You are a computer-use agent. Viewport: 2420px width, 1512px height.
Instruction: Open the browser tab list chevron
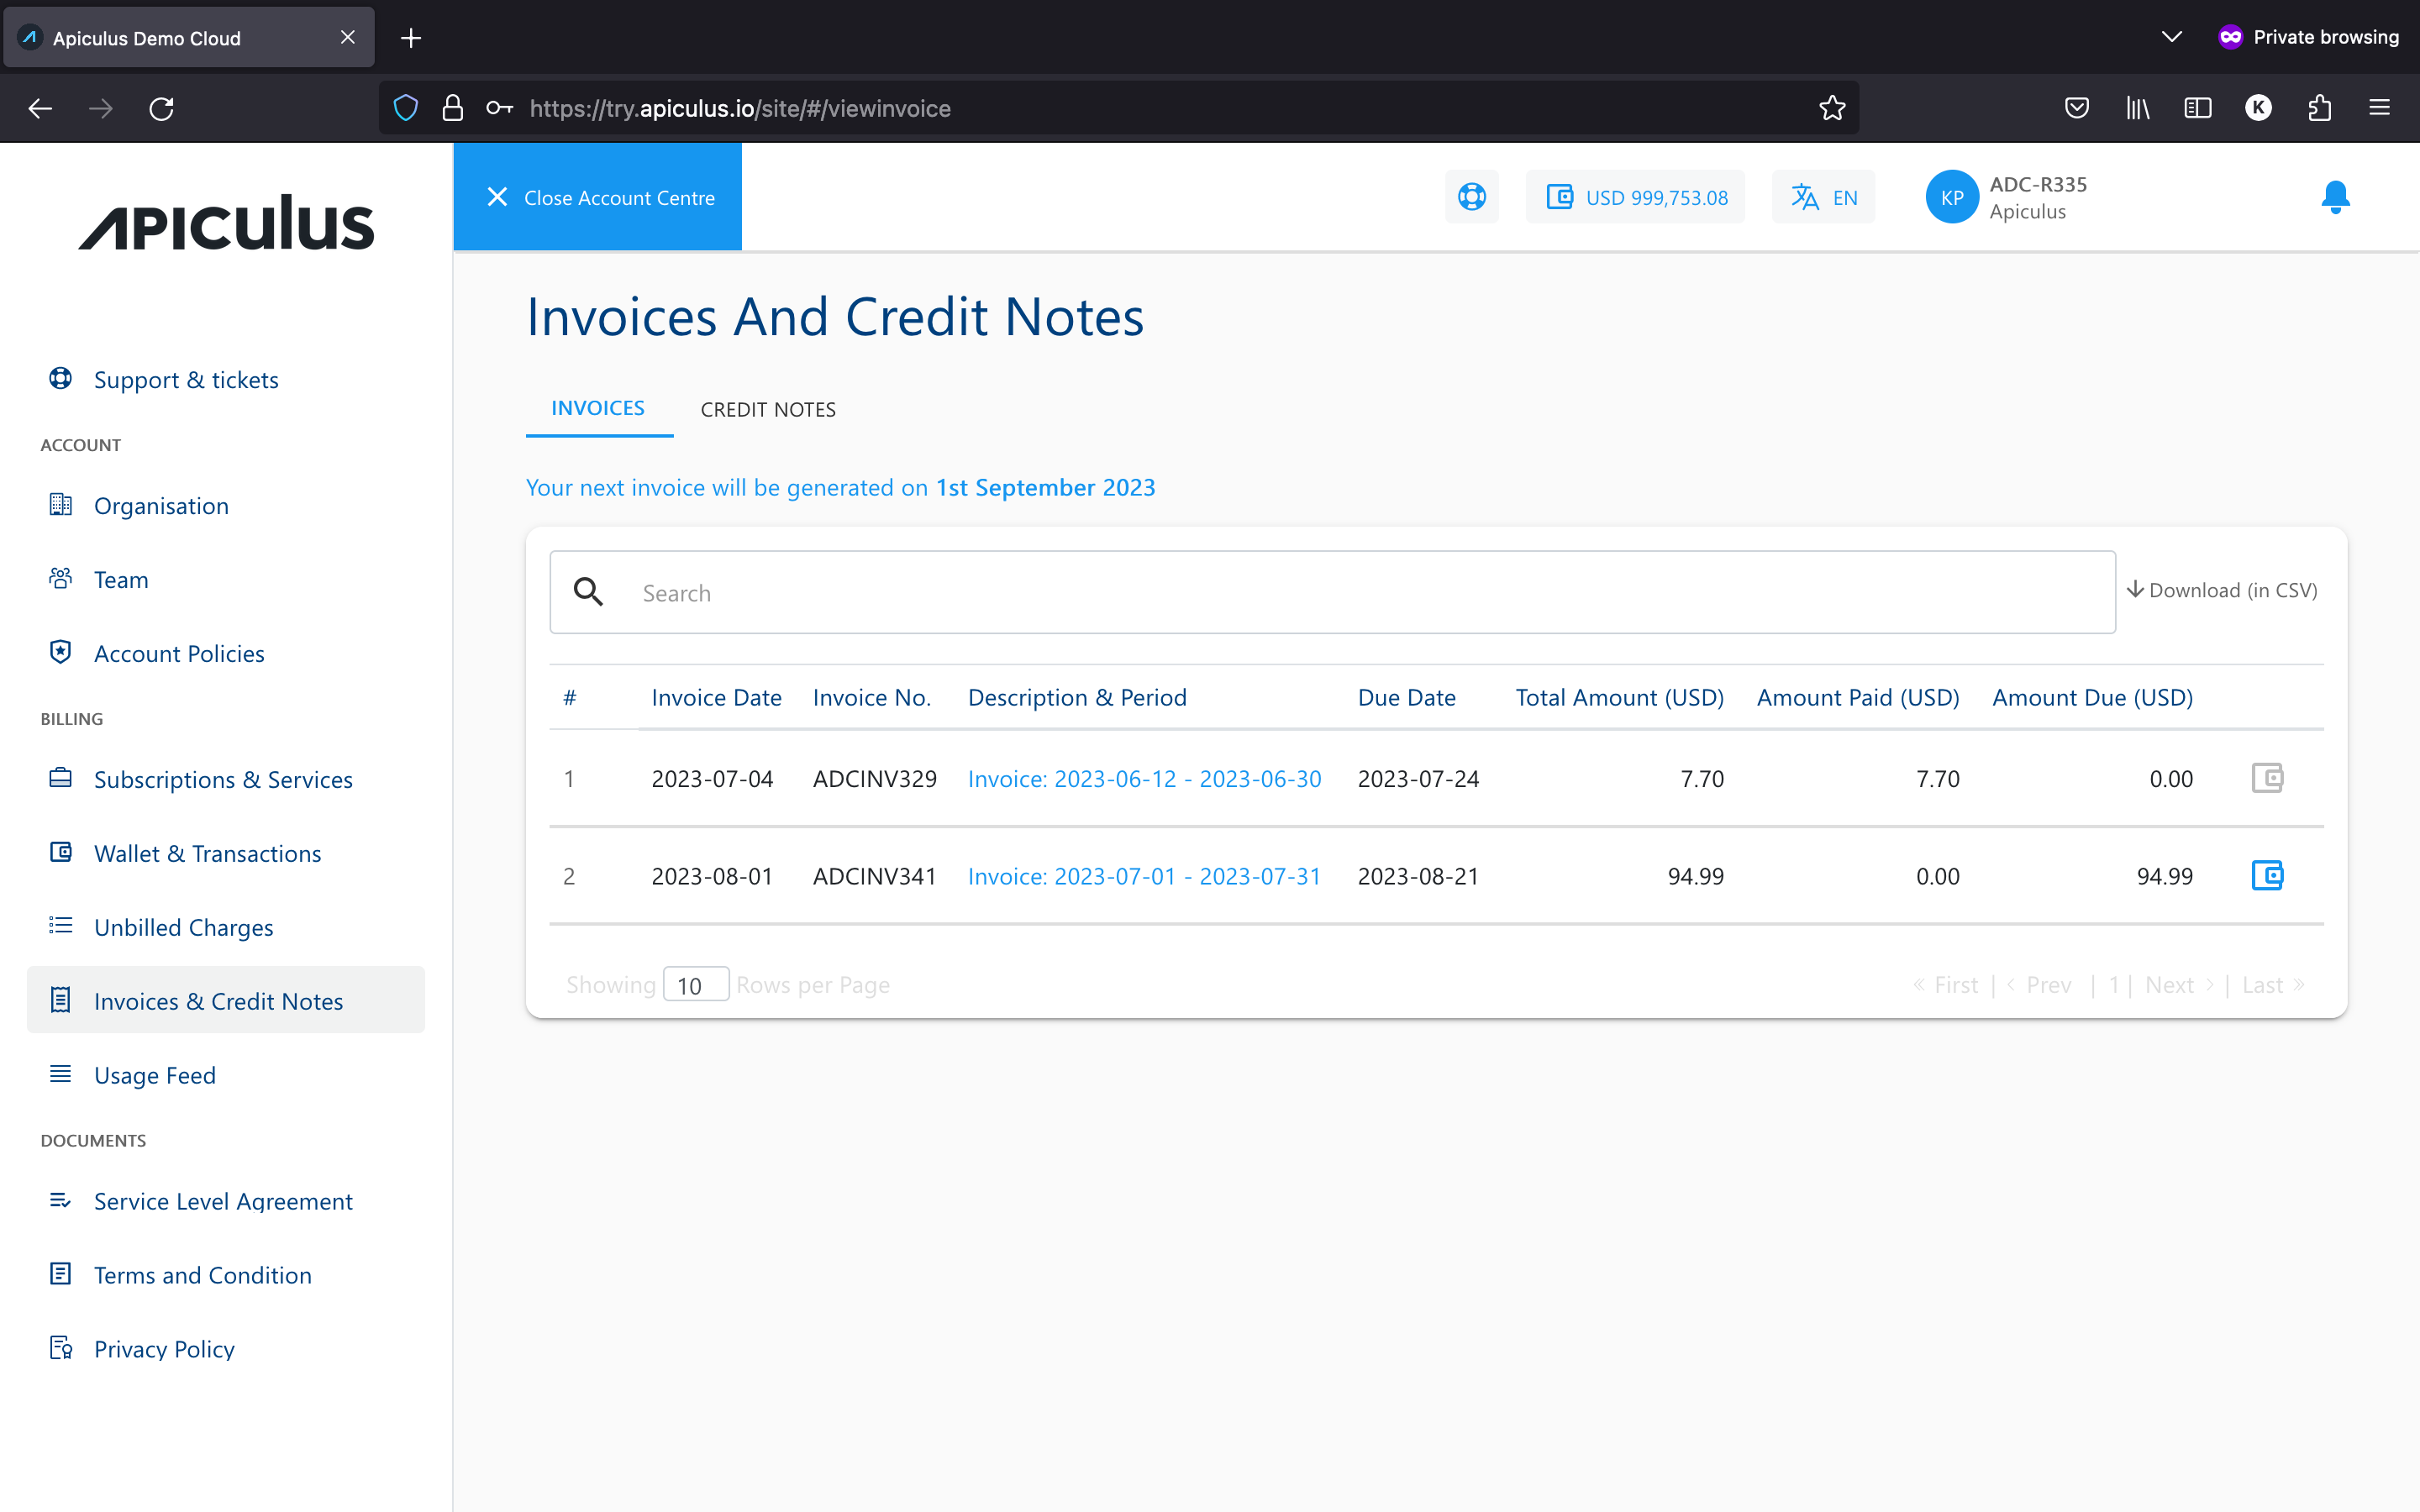(x=2171, y=36)
